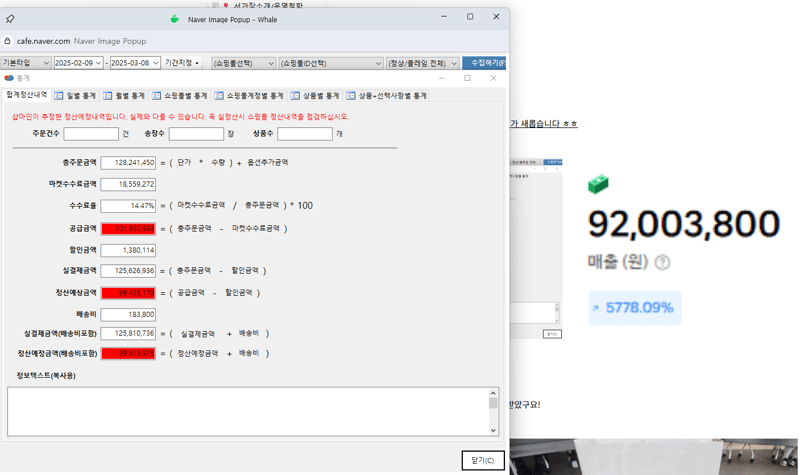The image size is (800, 475).
Task: Click the 마켓수수료금액 field 18,559,272
Action: click(128, 184)
